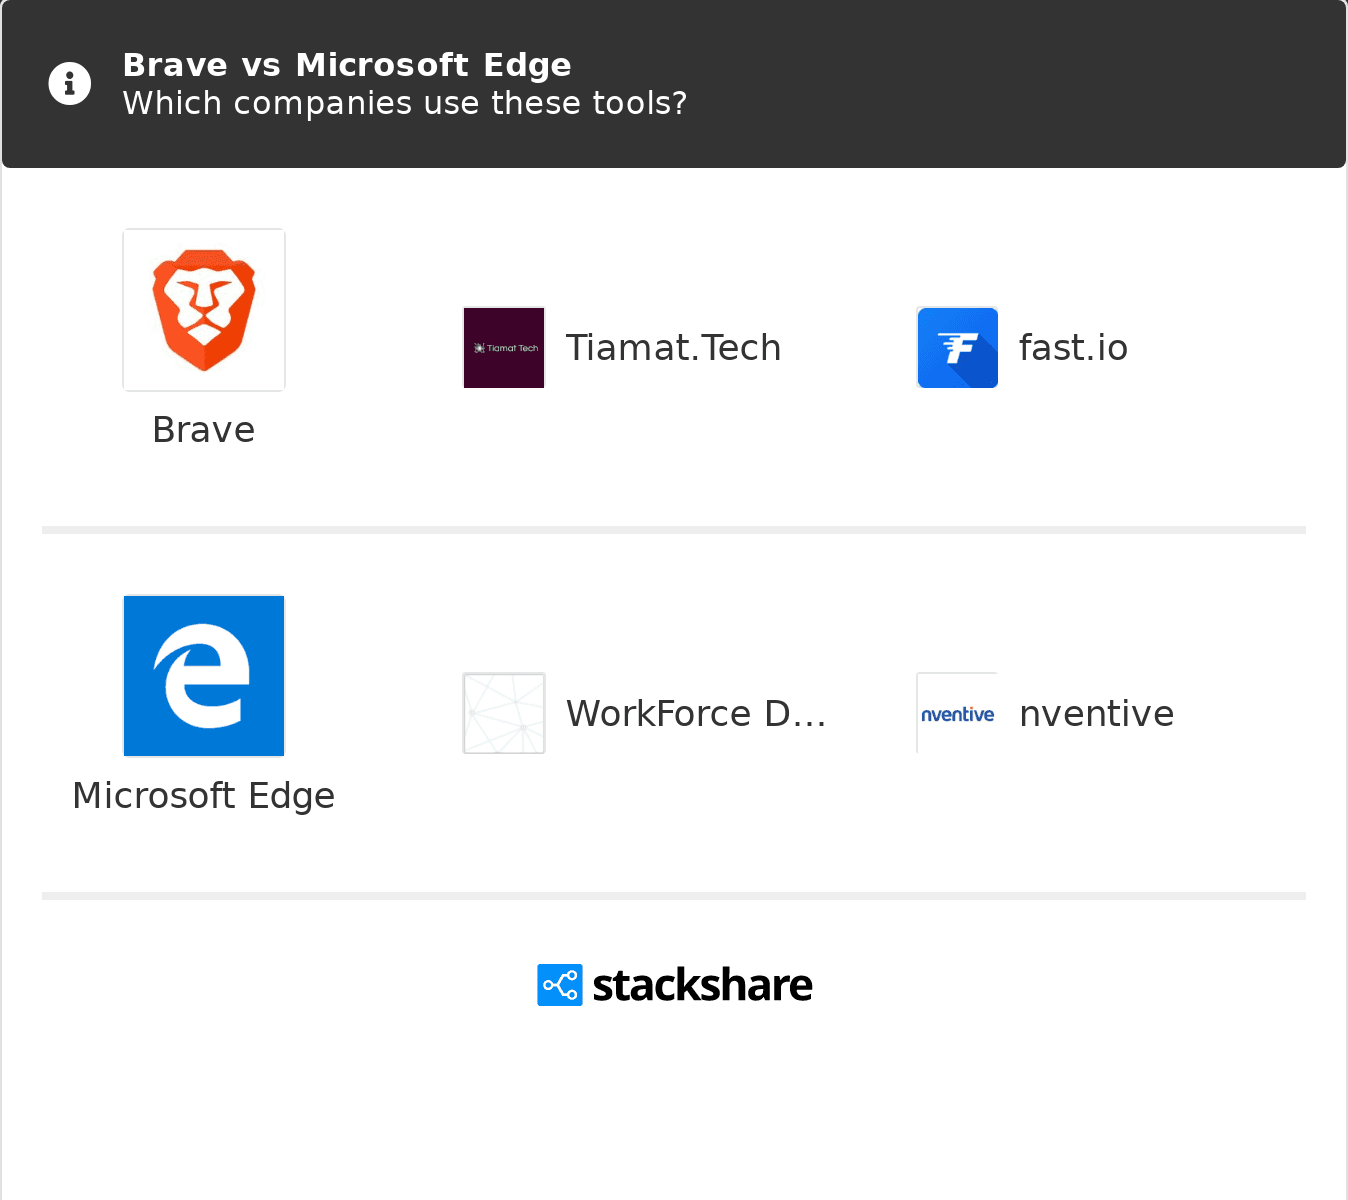This screenshot has height=1200, width=1348.
Task: Click the Brave lion logo
Action: point(204,310)
